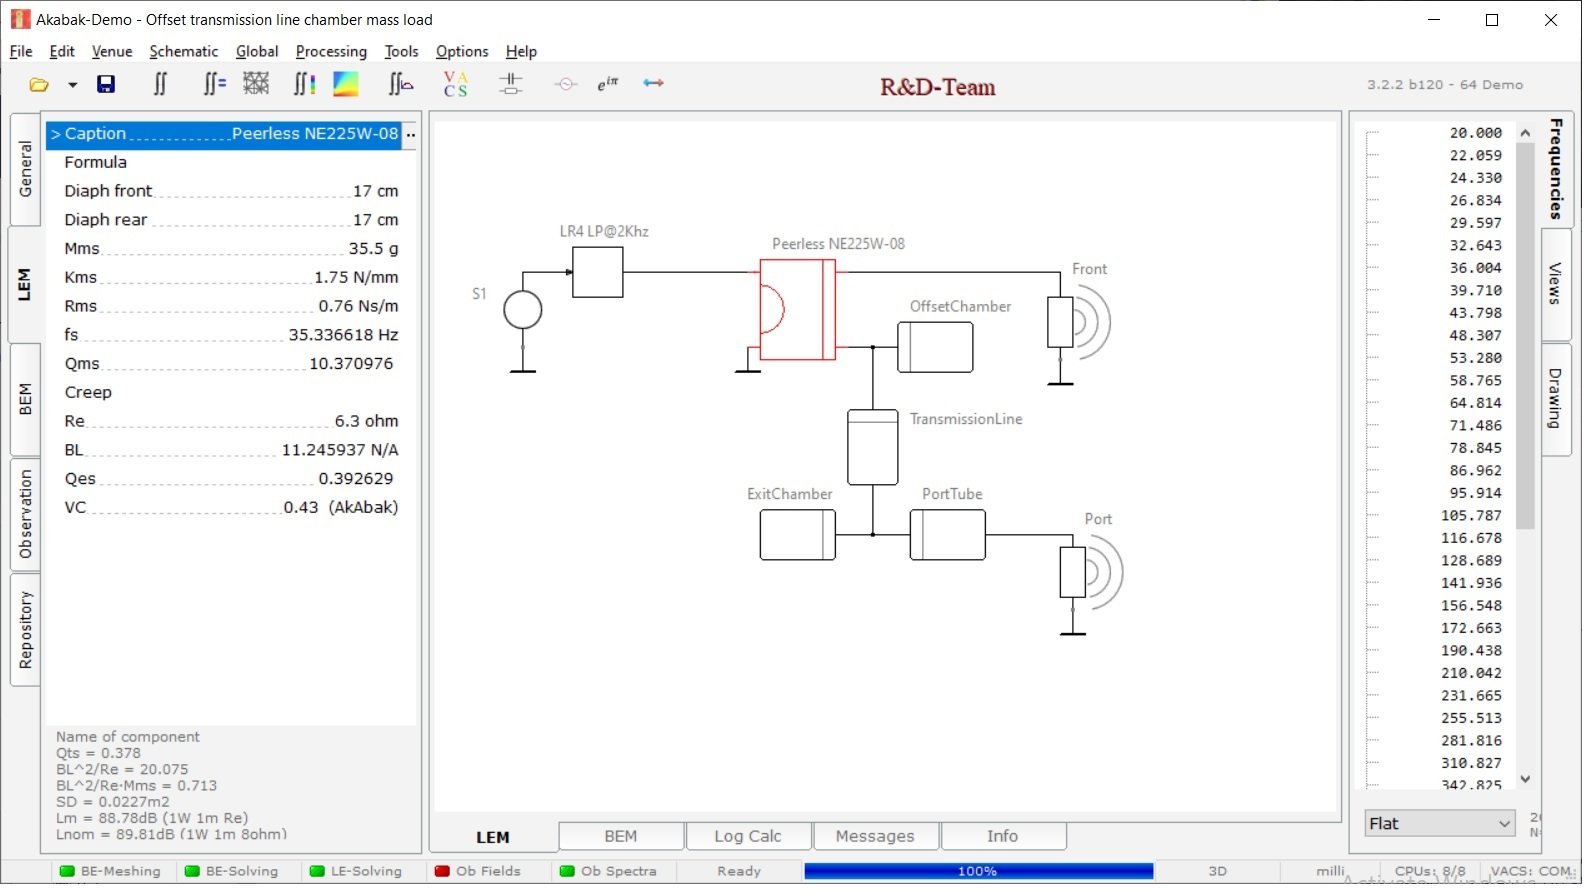Switch to the Views right-side tab
The image size is (1586, 892).
(x=1556, y=284)
